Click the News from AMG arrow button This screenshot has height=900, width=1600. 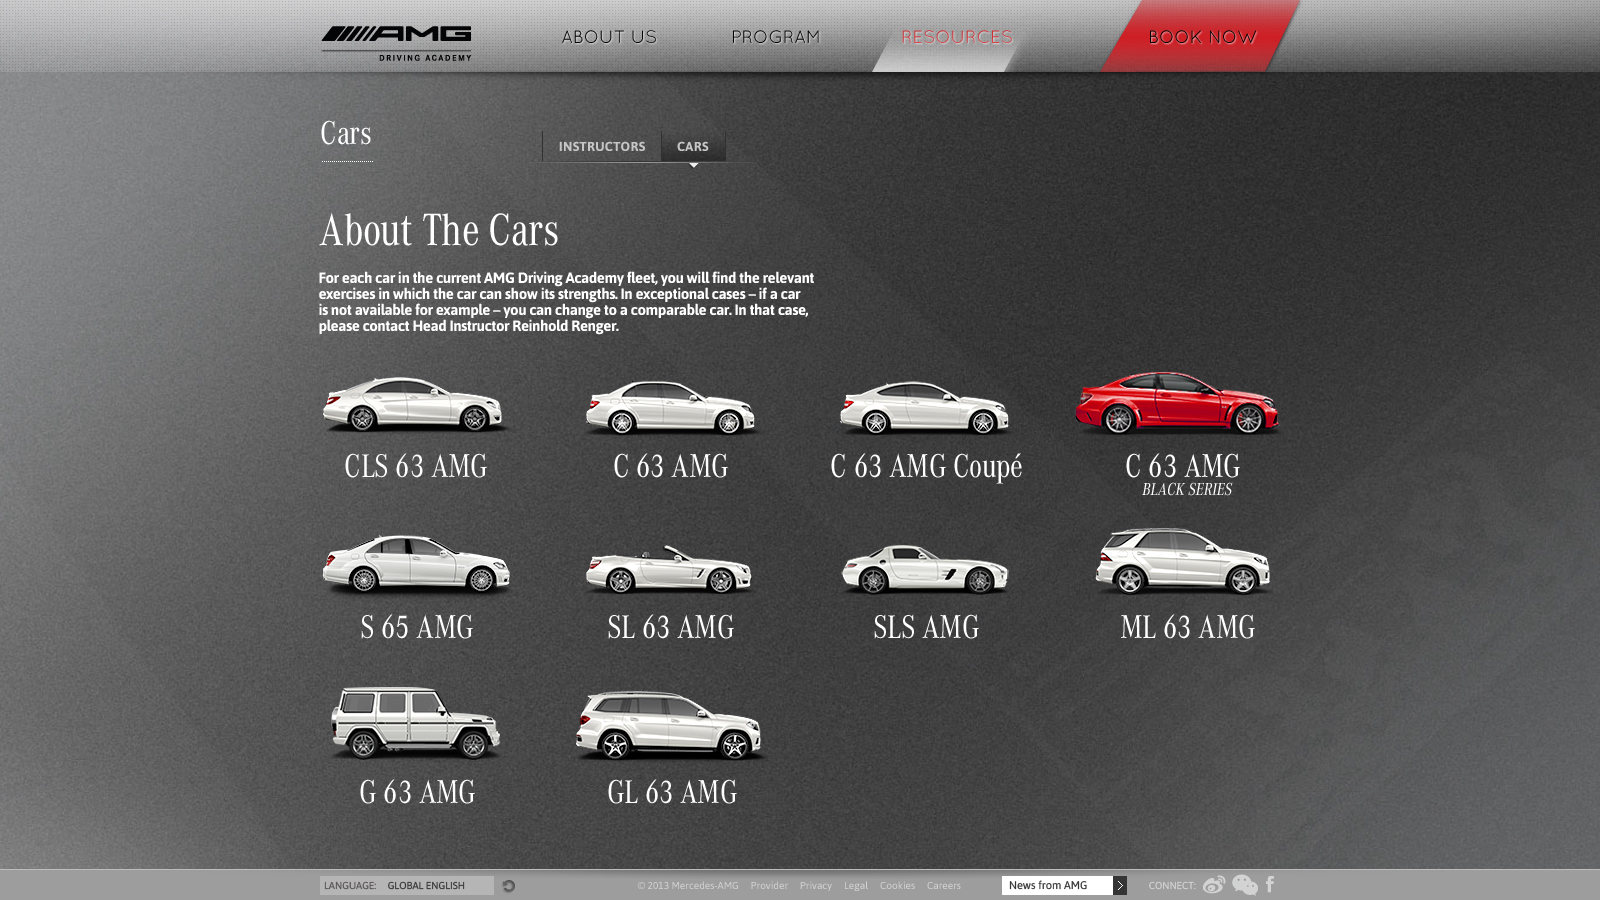coord(1120,886)
